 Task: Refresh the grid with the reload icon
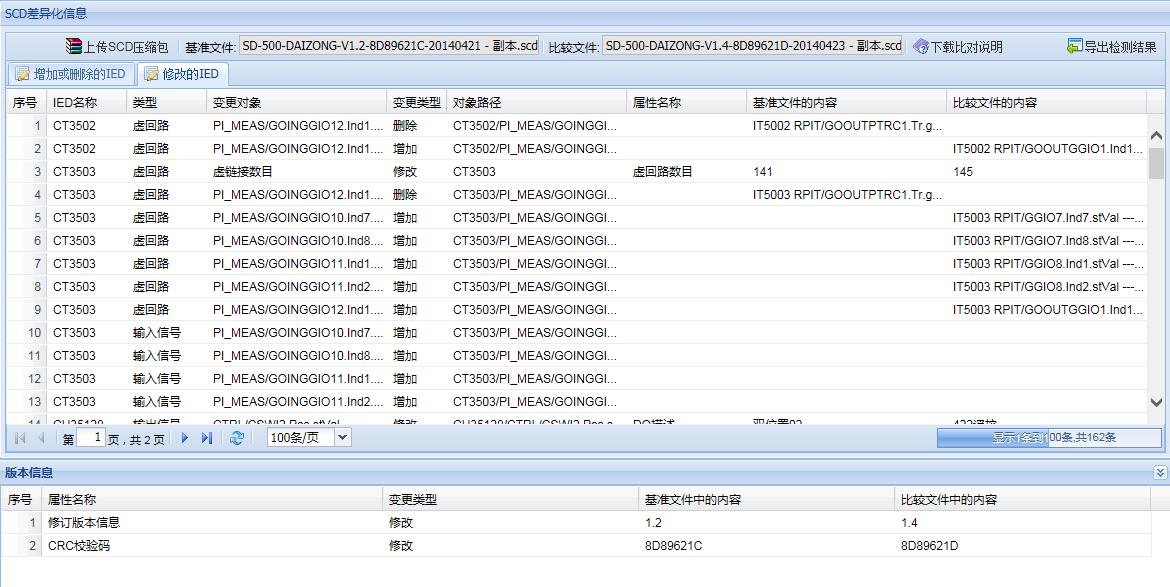point(237,438)
